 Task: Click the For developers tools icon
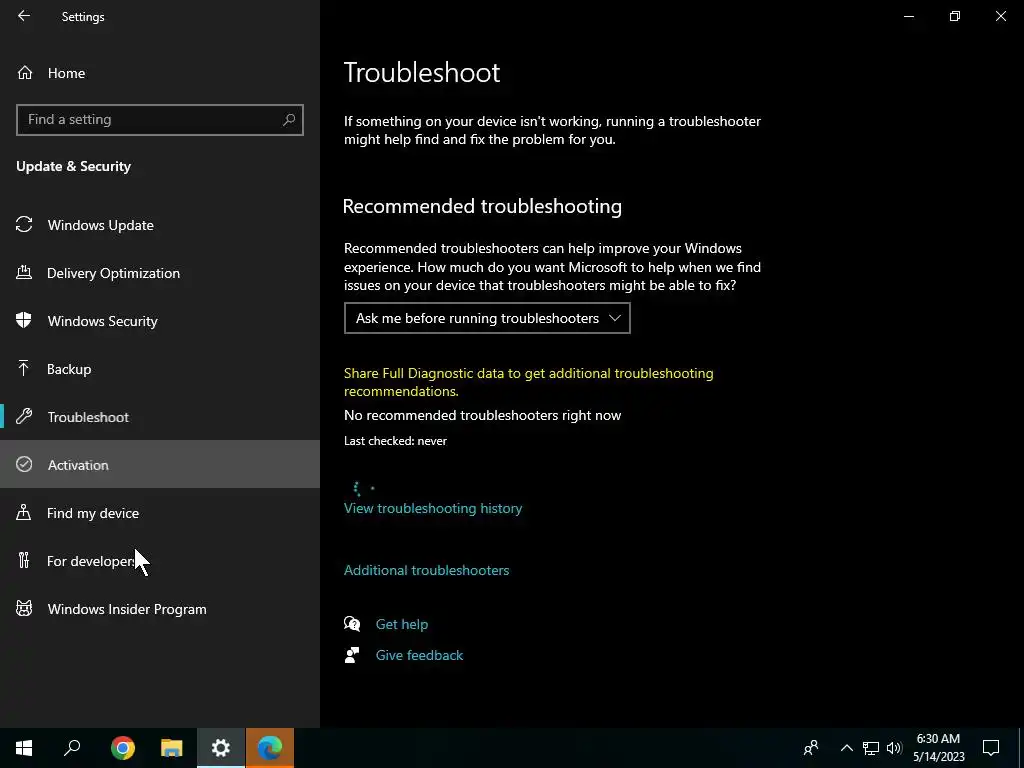[x=24, y=560]
